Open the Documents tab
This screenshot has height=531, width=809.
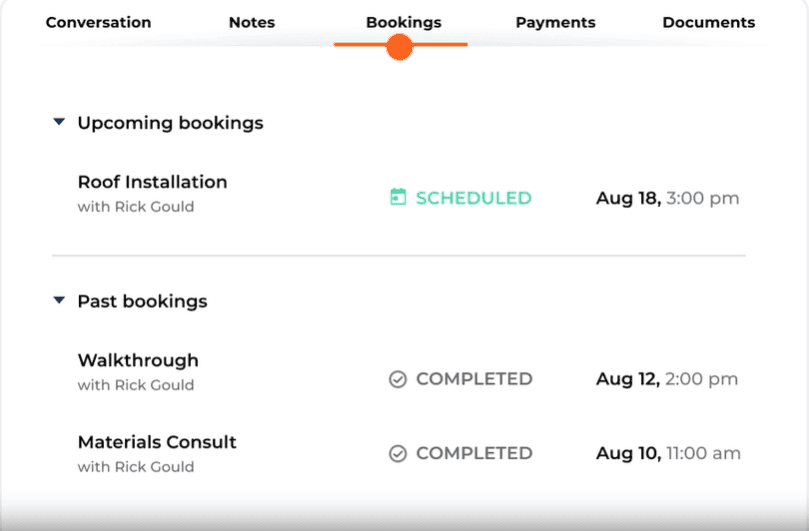pos(708,22)
